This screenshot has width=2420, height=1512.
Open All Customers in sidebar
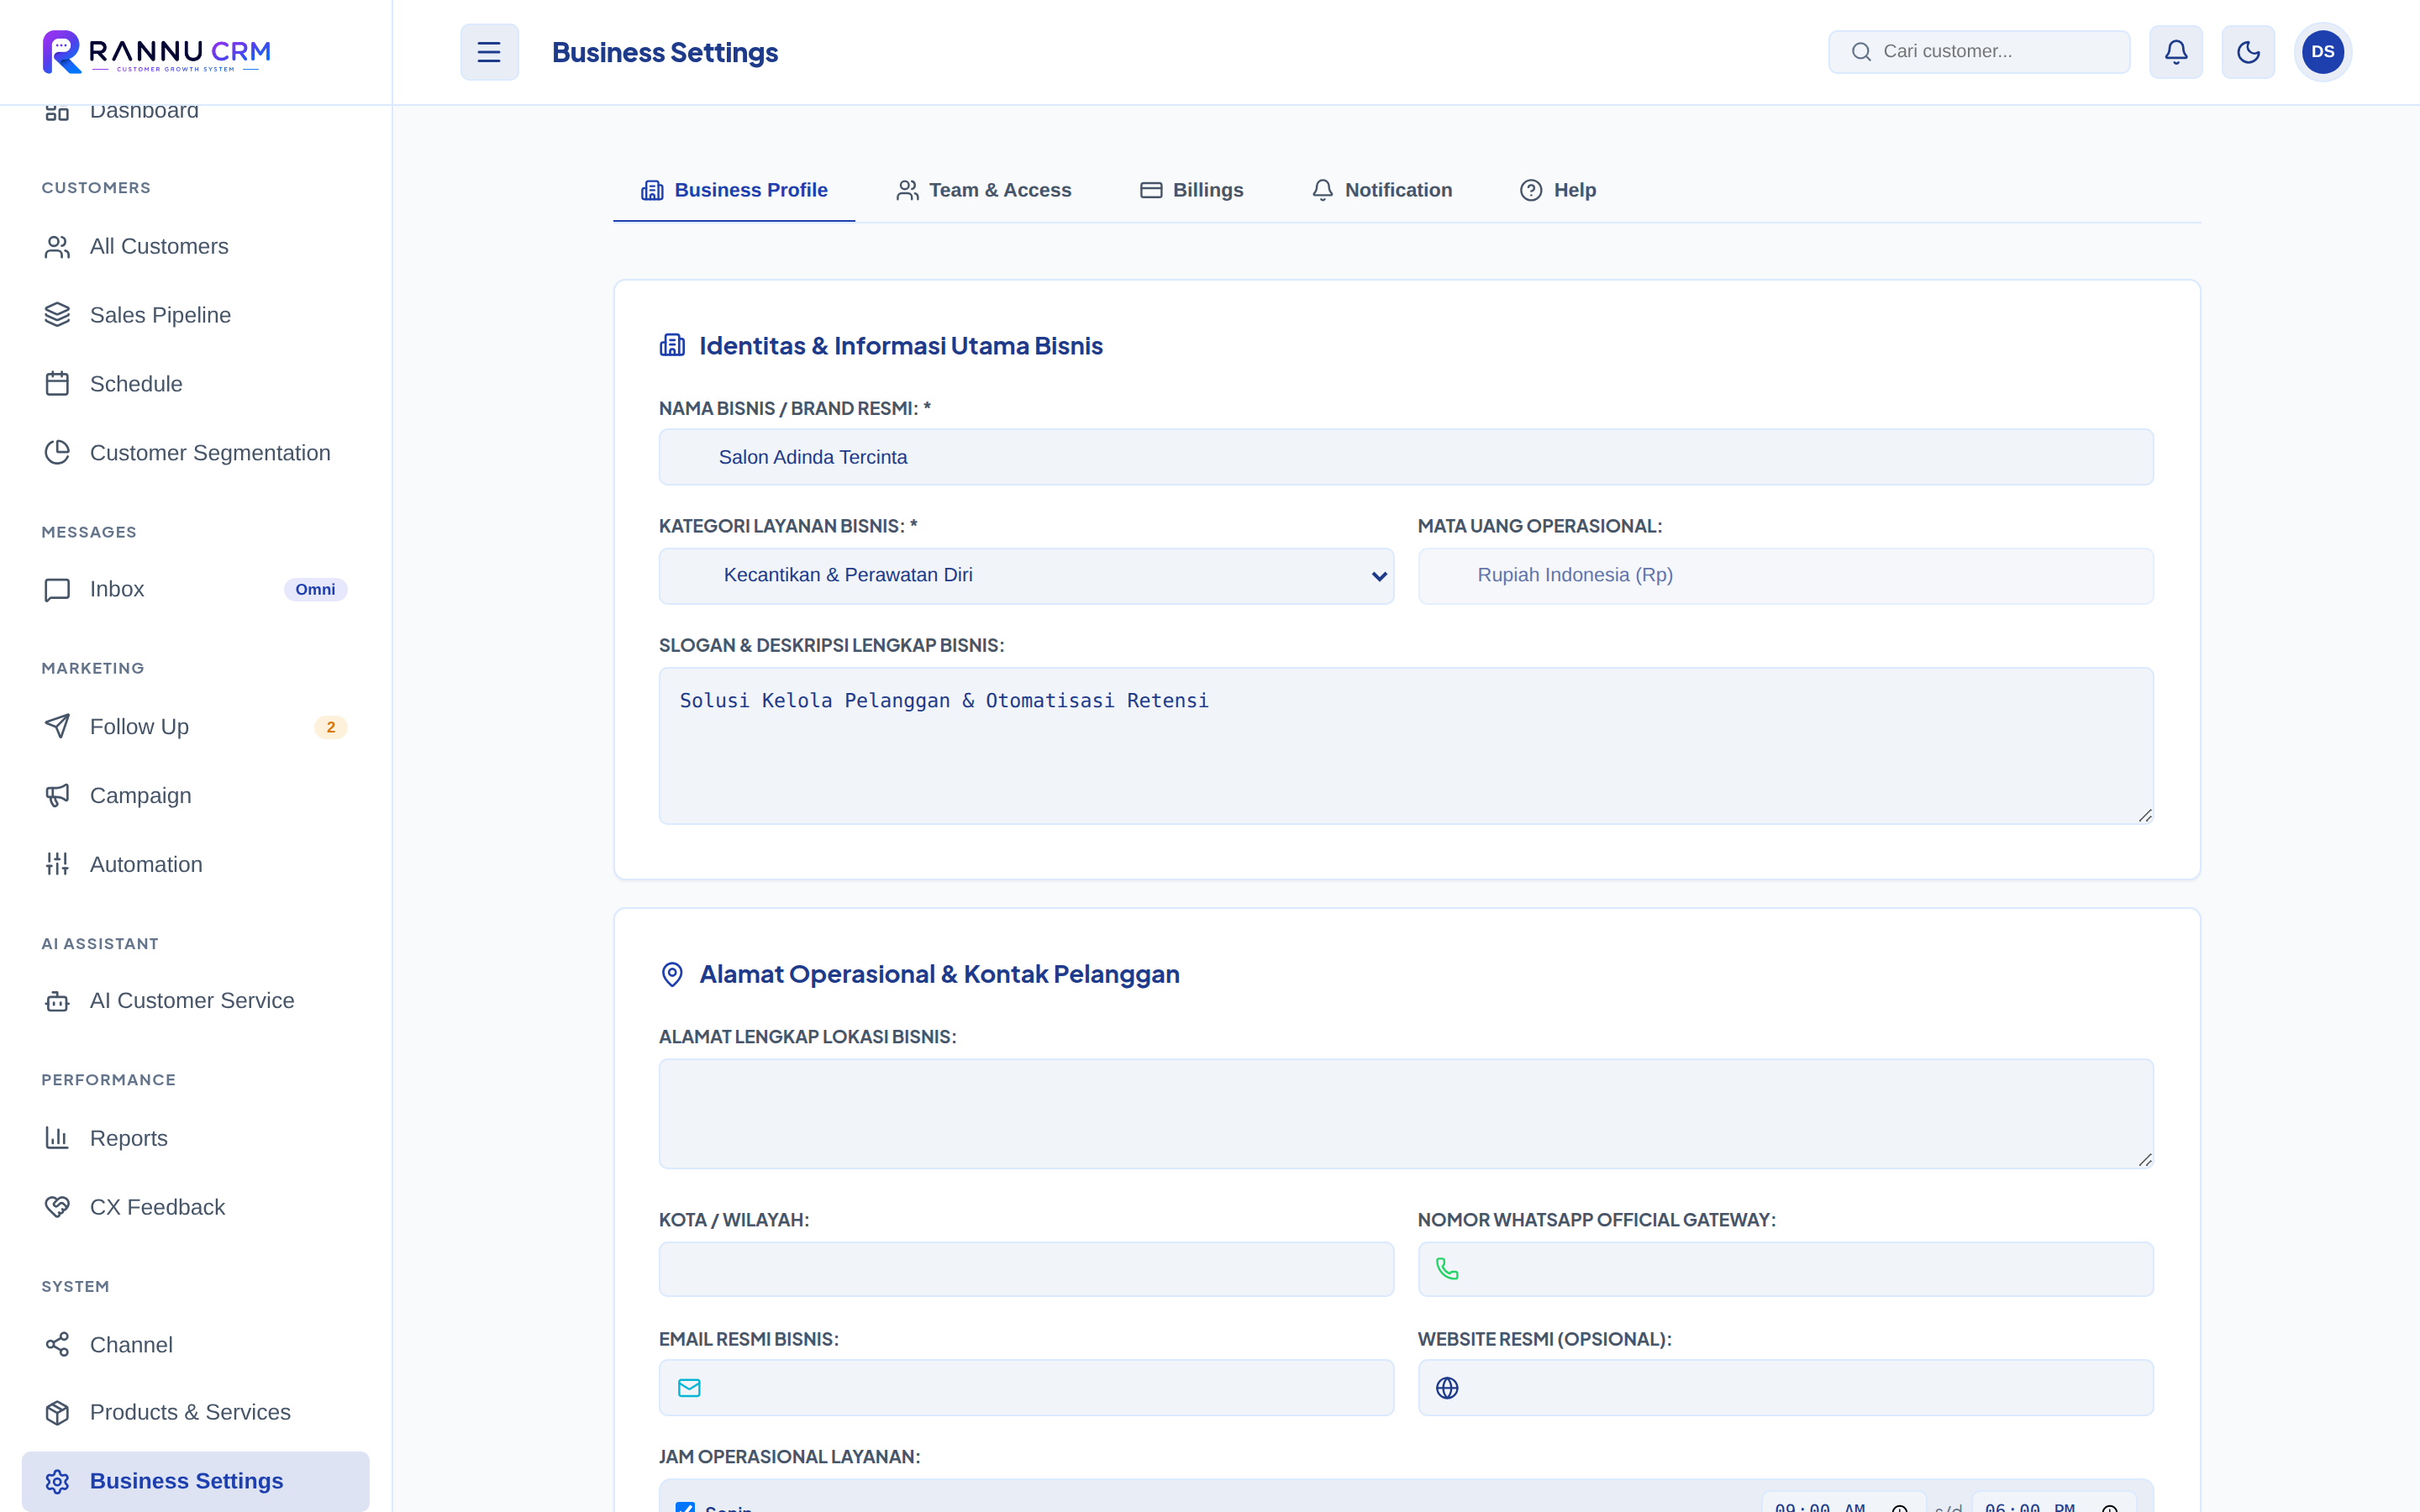[x=196, y=246]
